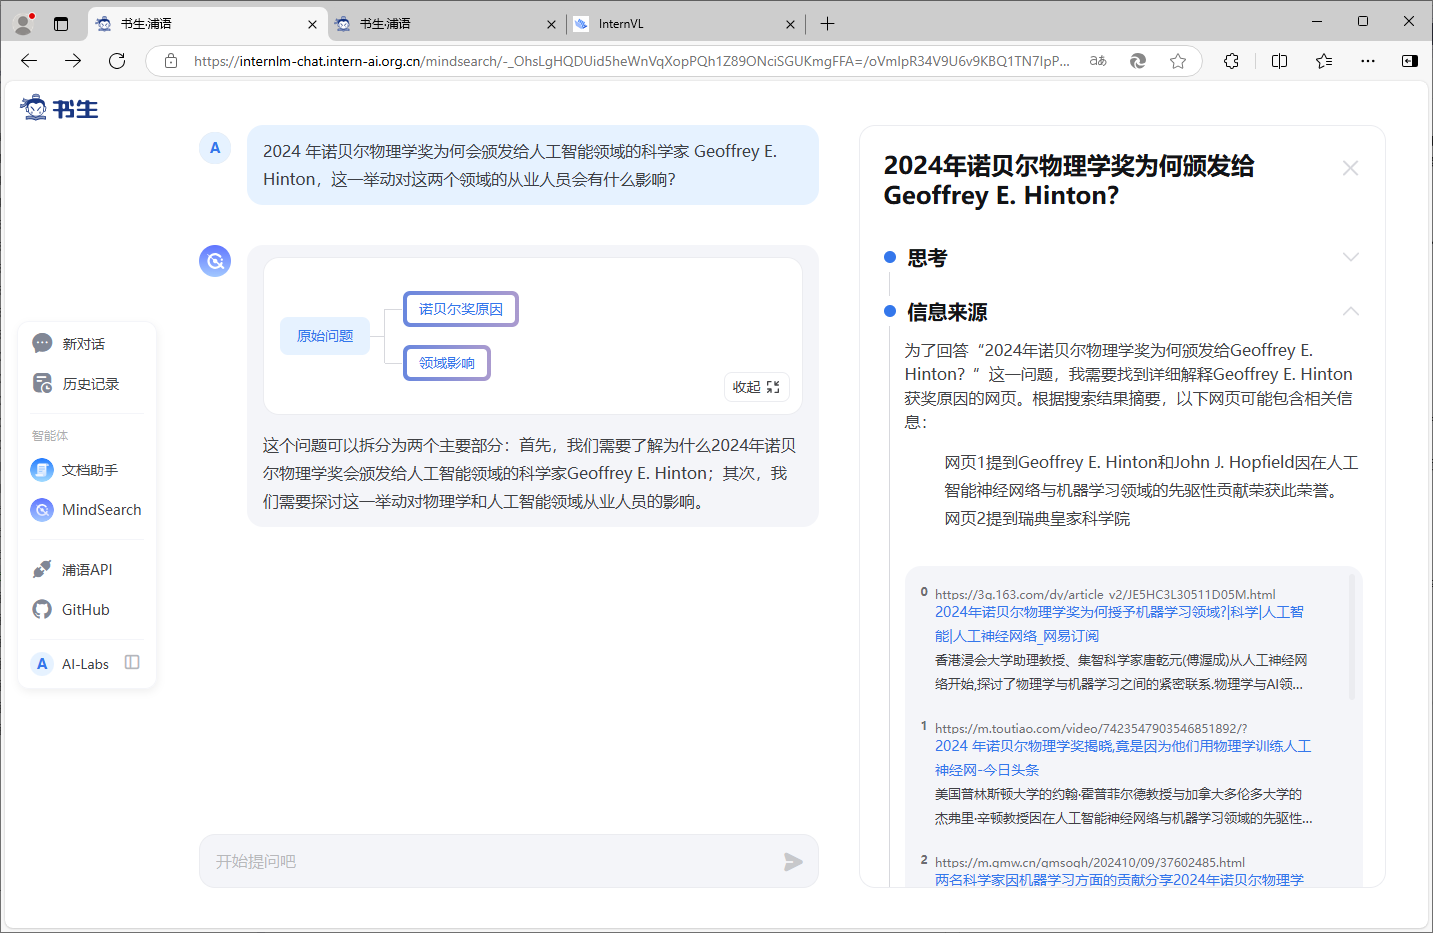Select 原始问题 root node
The image size is (1433, 933).
coord(325,336)
